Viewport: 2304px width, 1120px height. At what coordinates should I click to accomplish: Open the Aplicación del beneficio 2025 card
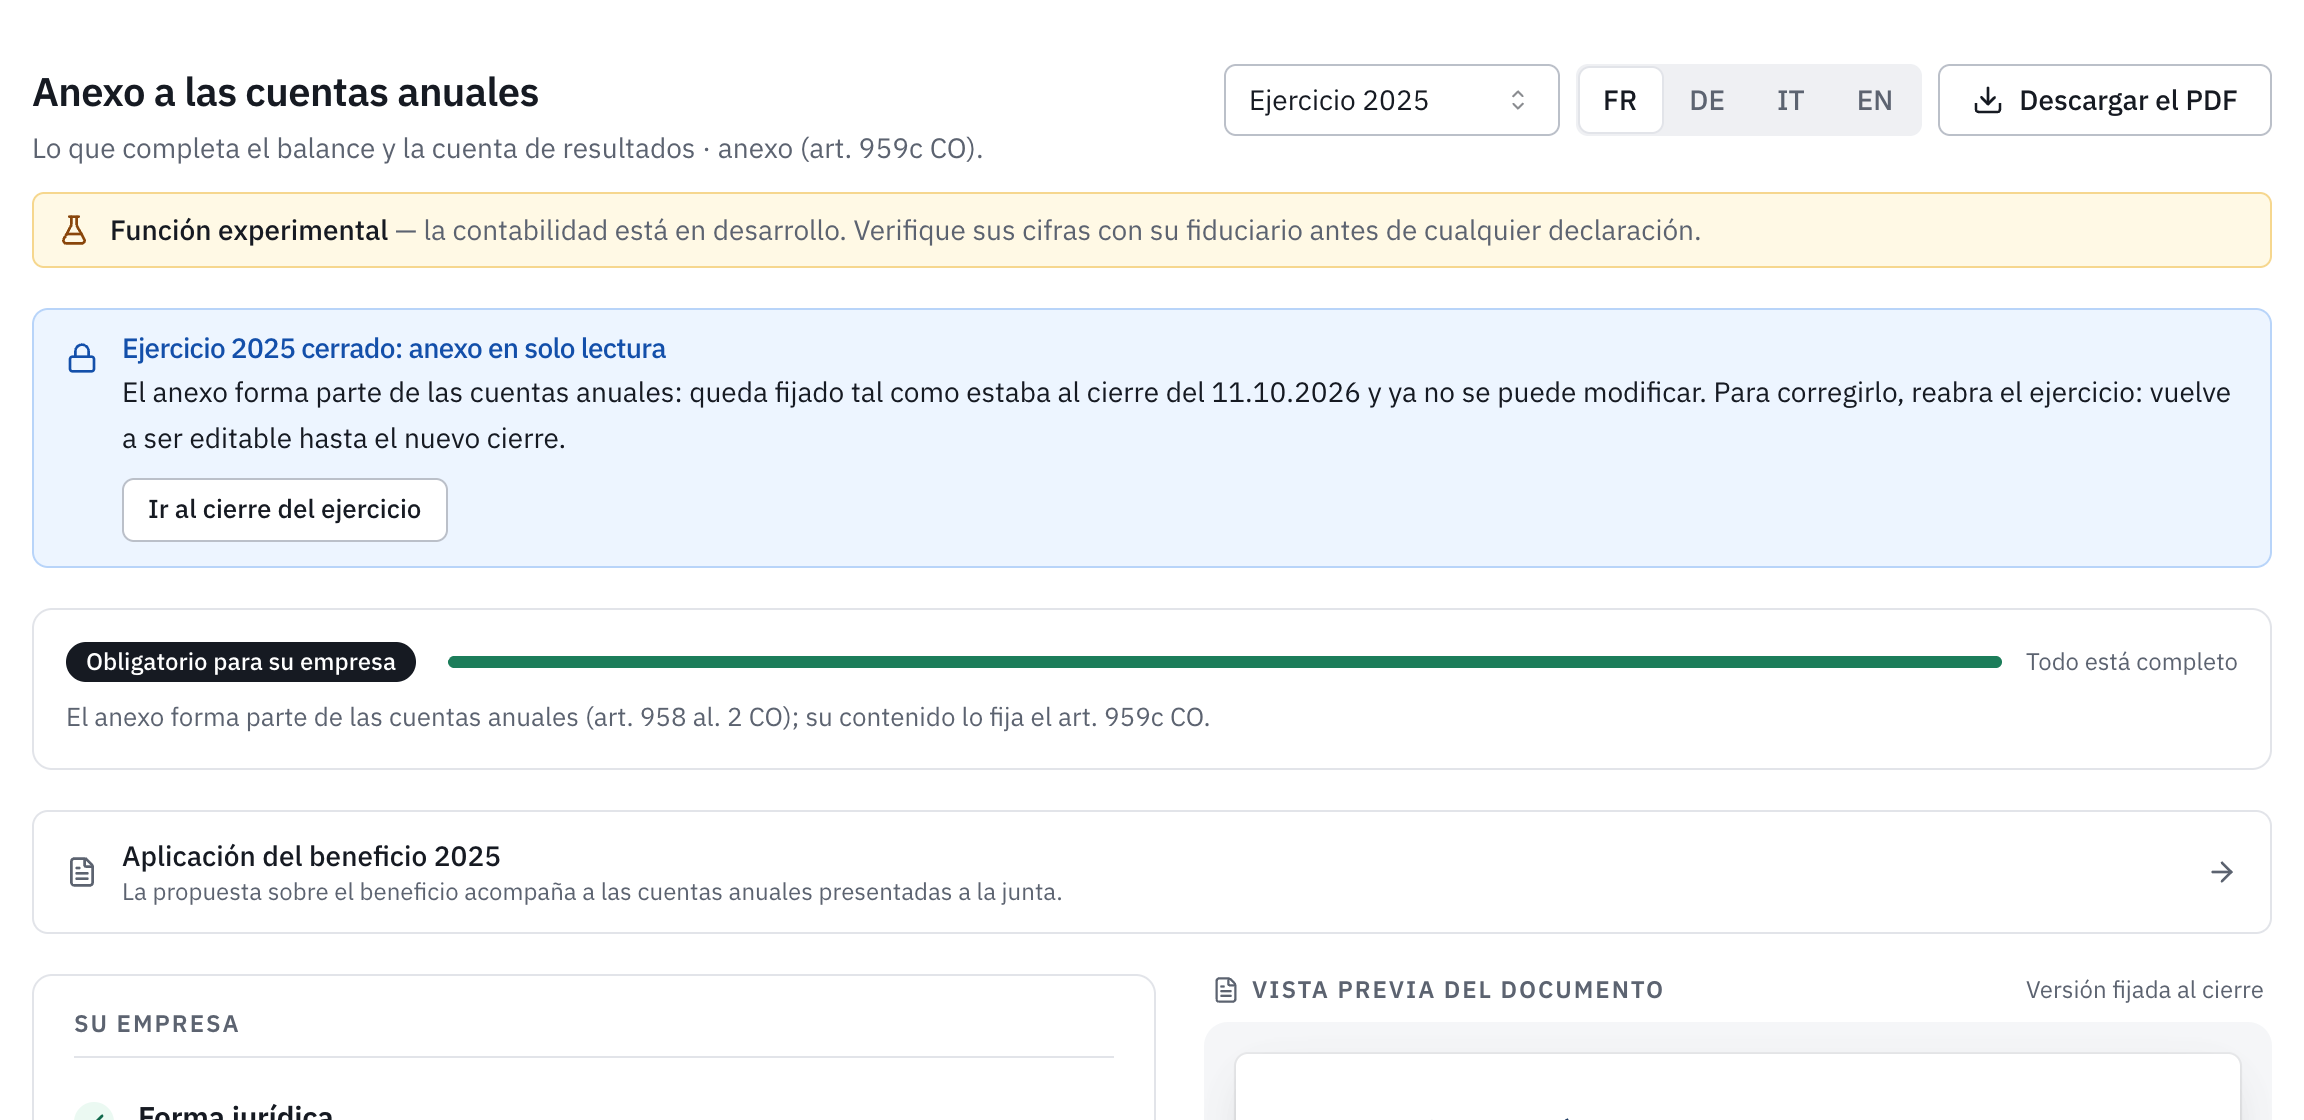click(x=1152, y=872)
